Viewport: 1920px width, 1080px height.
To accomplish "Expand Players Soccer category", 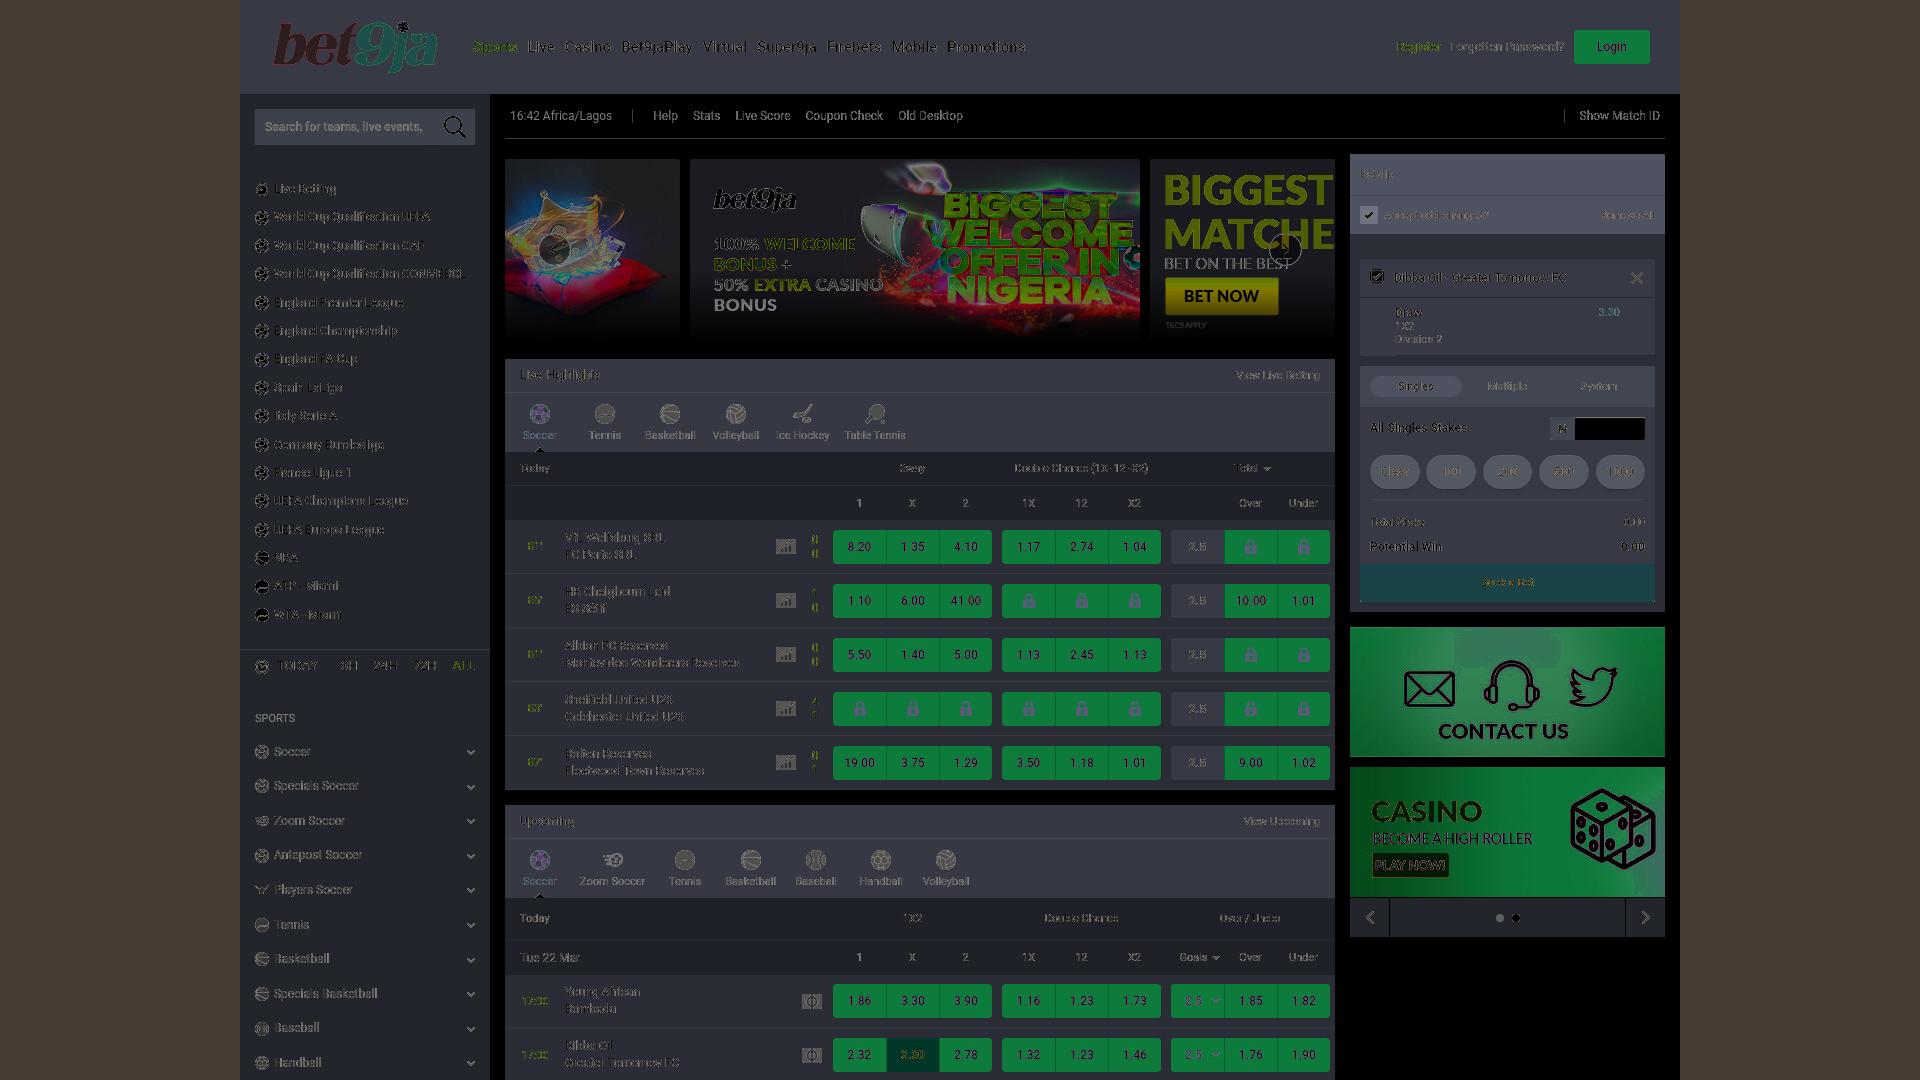I will tap(365, 890).
